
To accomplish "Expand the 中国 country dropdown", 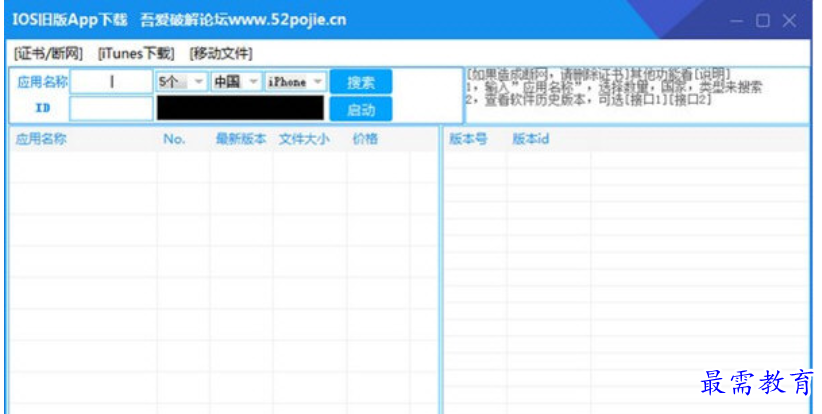I will (x=236, y=82).
